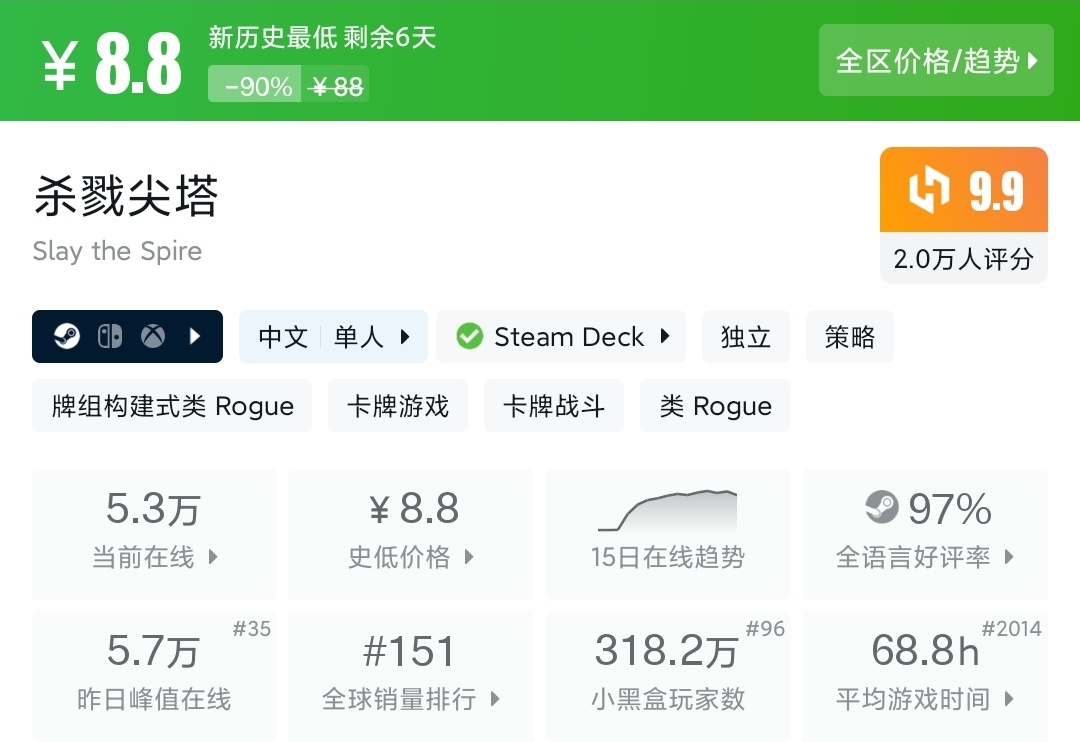Screen dimensions: 1080x742
Task: Click the green Steam Deck verified checkmark
Action: point(469,337)
